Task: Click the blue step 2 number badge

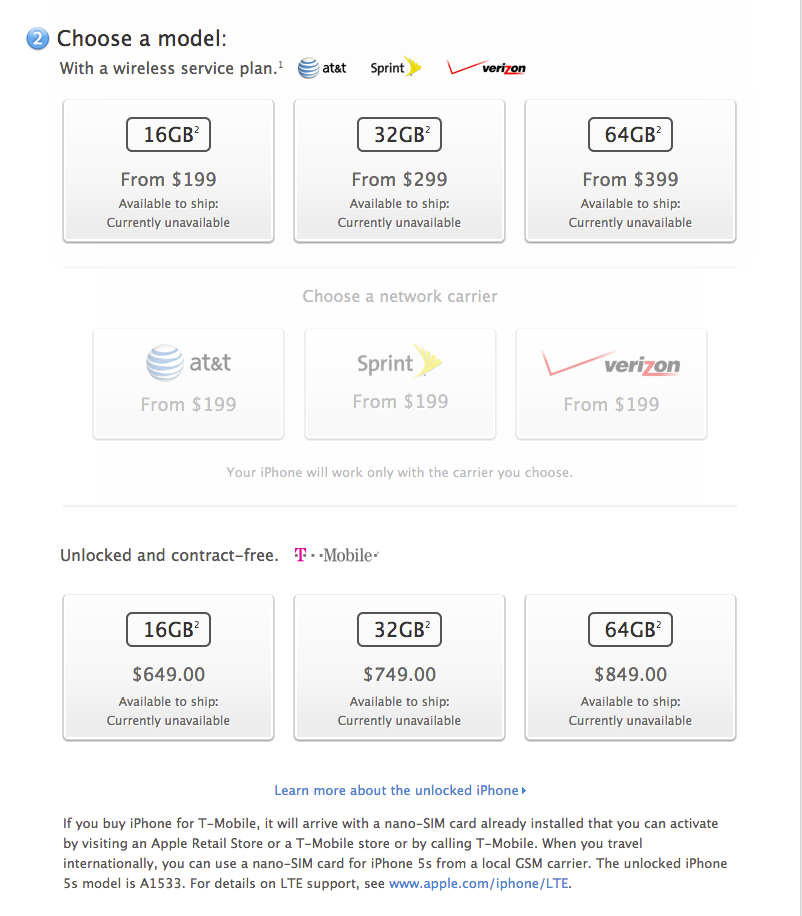Action: point(37,39)
